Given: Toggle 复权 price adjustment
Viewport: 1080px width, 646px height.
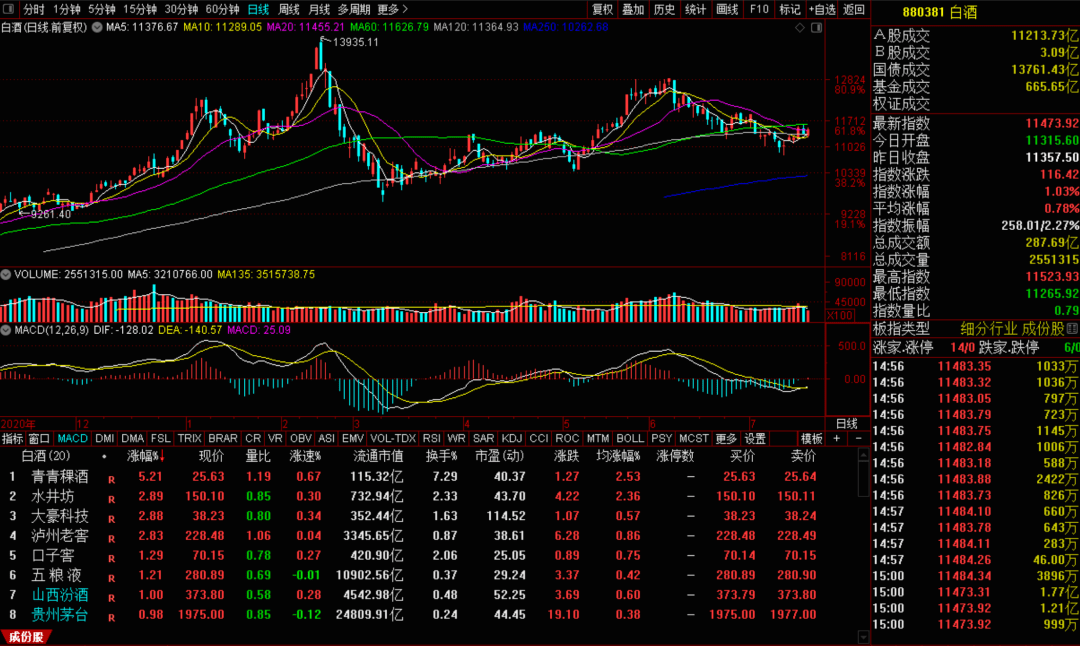Looking at the screenshot, I should coord(602,9).
